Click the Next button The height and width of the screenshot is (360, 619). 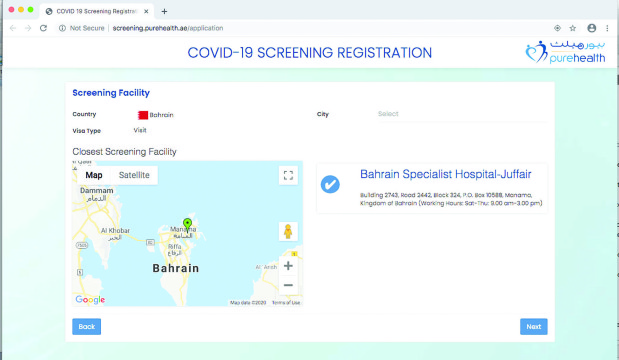534,326
